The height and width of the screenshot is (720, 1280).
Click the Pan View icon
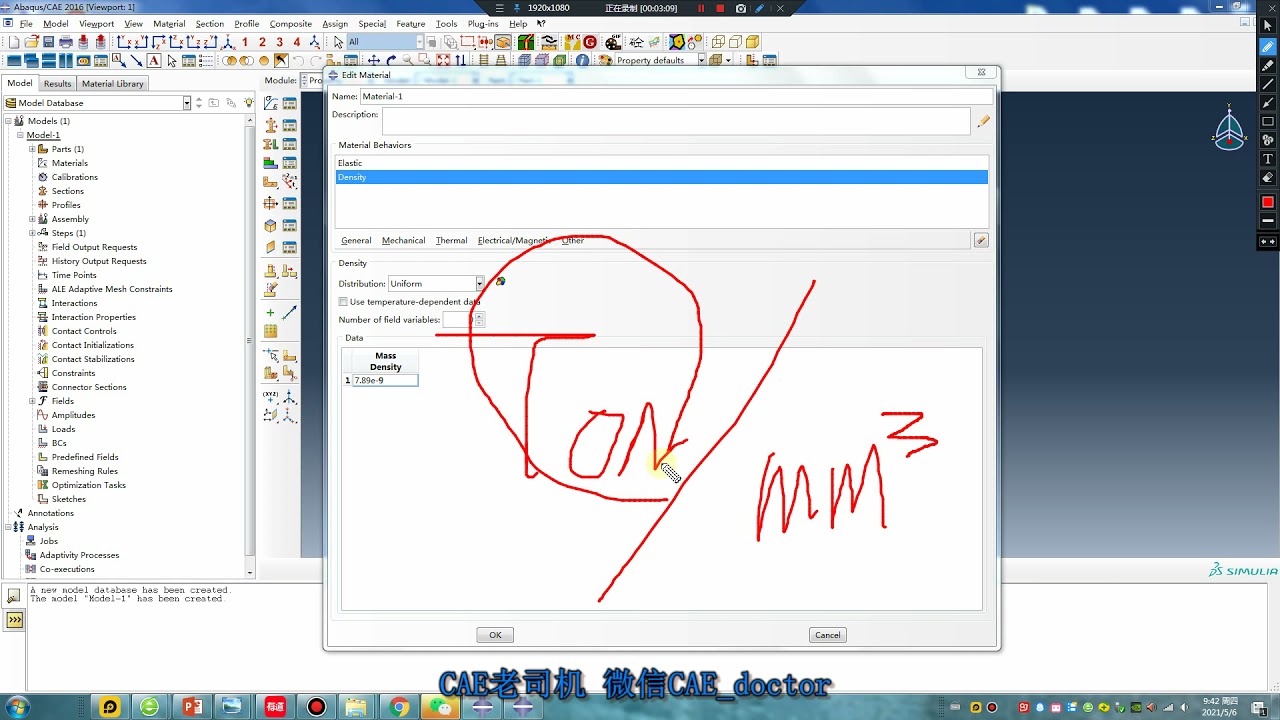[x=374, y=60]
